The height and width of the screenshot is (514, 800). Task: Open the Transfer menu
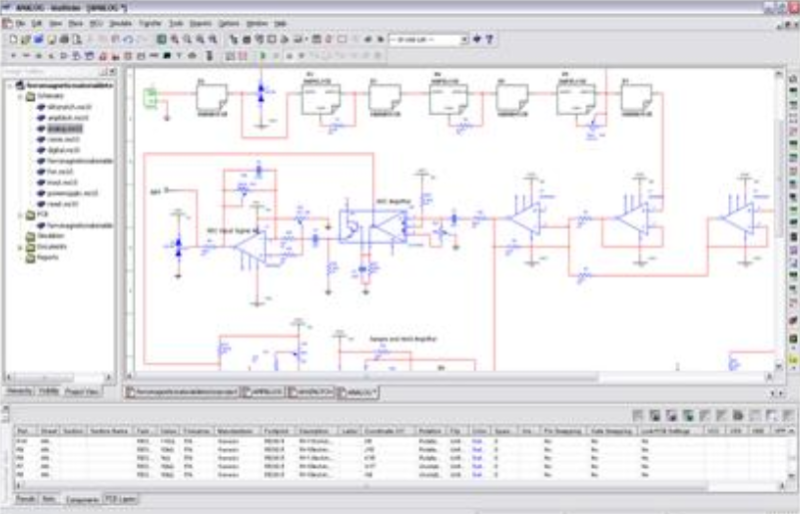[x=150, y=23]
